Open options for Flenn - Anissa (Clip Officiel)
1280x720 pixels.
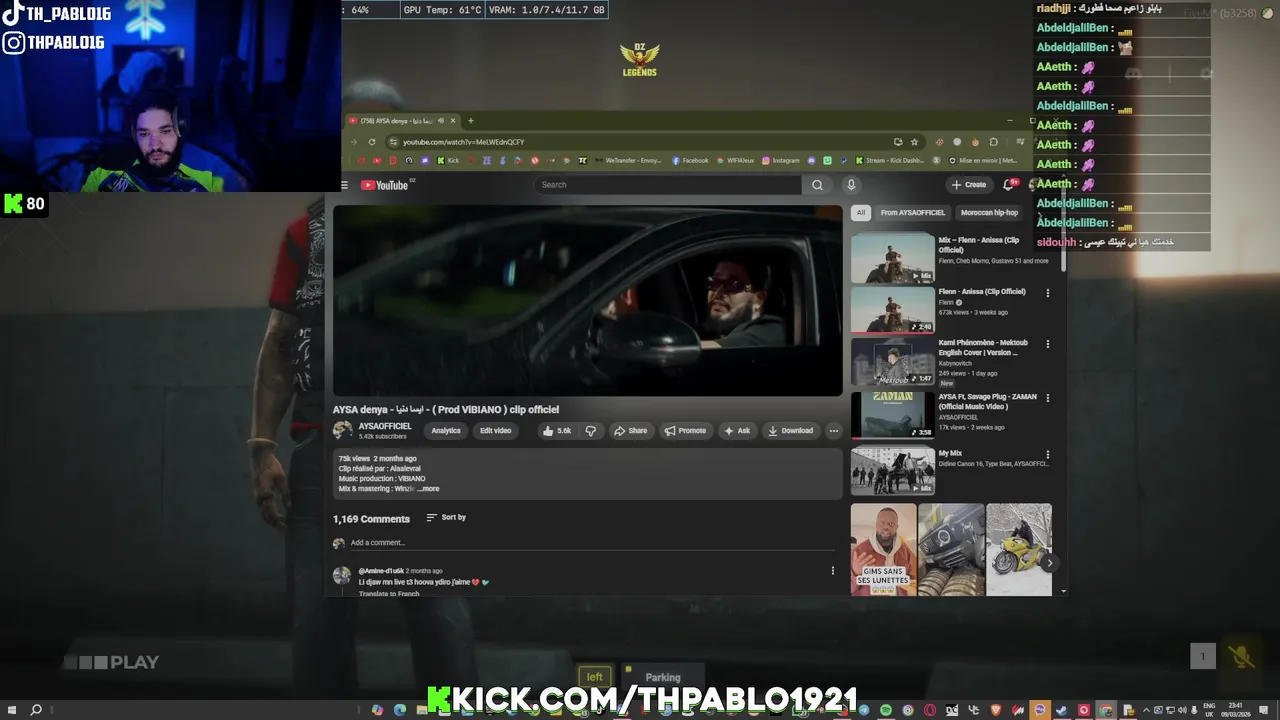1047,293
